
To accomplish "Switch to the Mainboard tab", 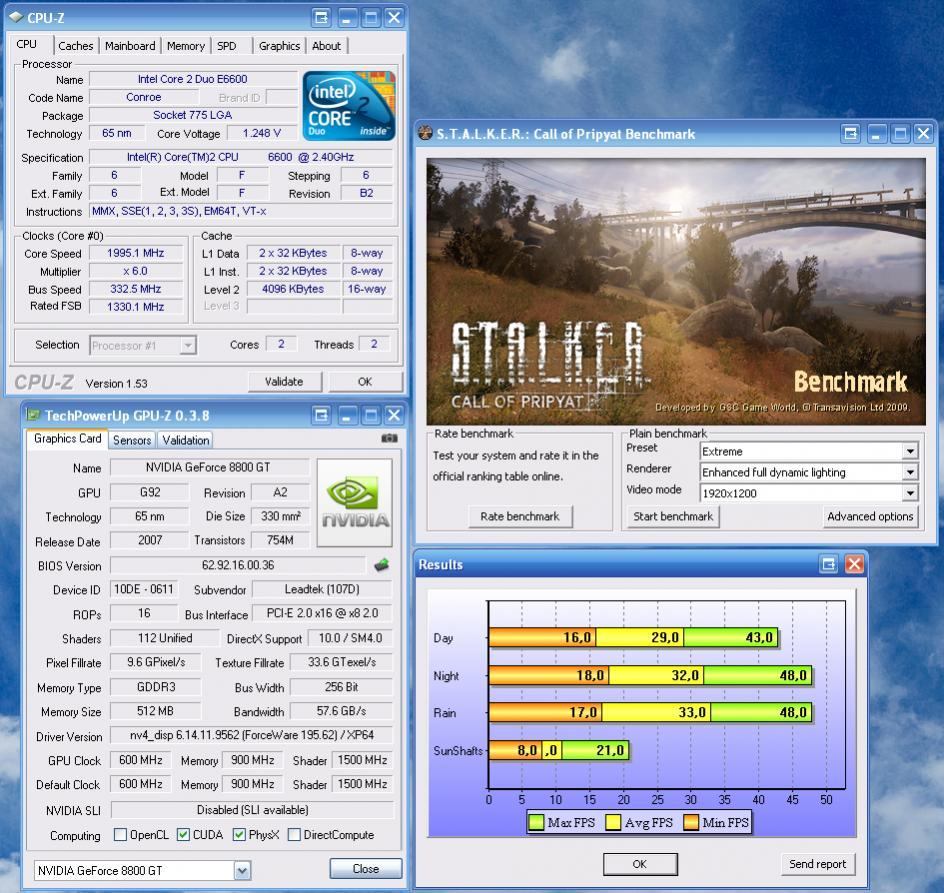I will click(x=130, y=46).
